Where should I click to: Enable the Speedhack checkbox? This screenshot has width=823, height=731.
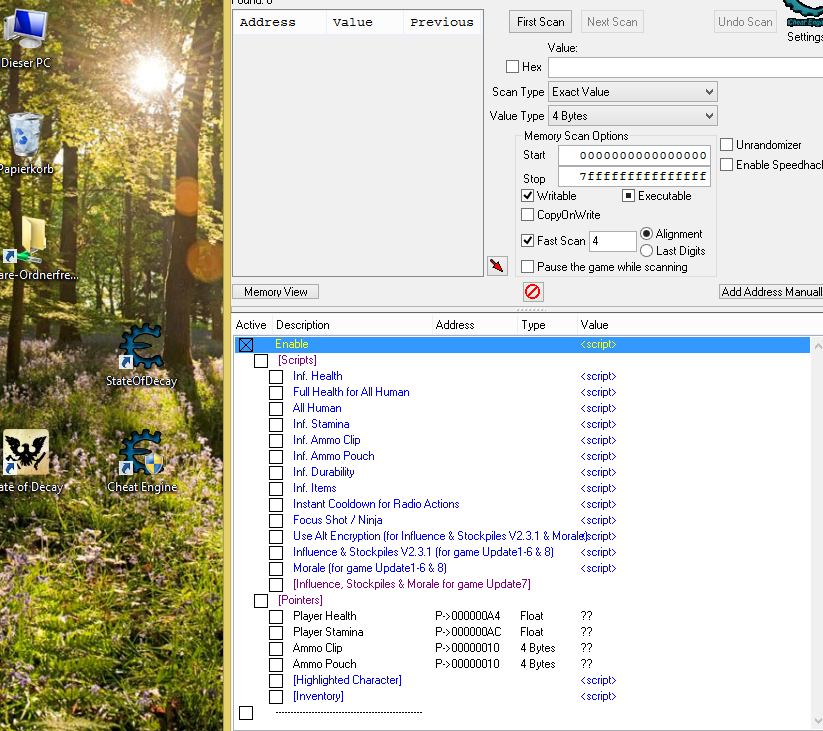tap(726, 165)
